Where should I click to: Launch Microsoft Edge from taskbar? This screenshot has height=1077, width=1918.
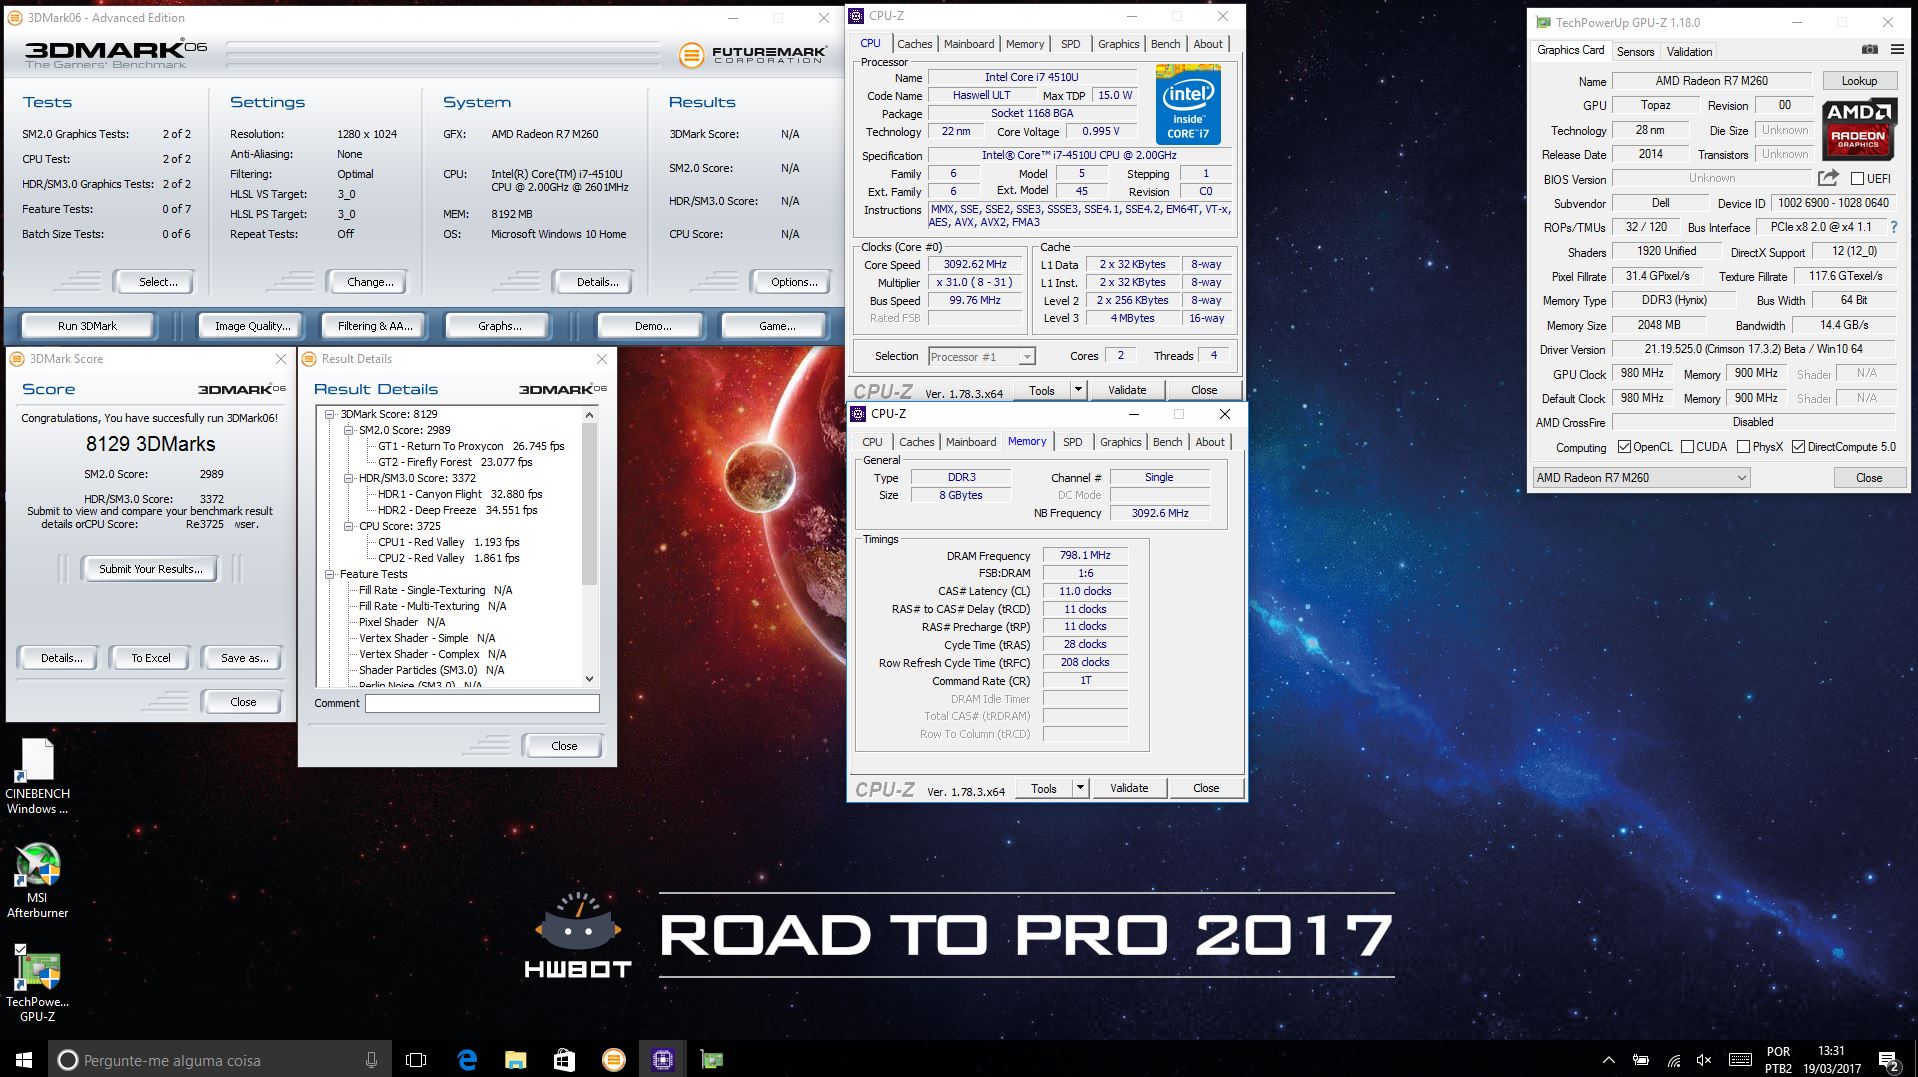467,1060
